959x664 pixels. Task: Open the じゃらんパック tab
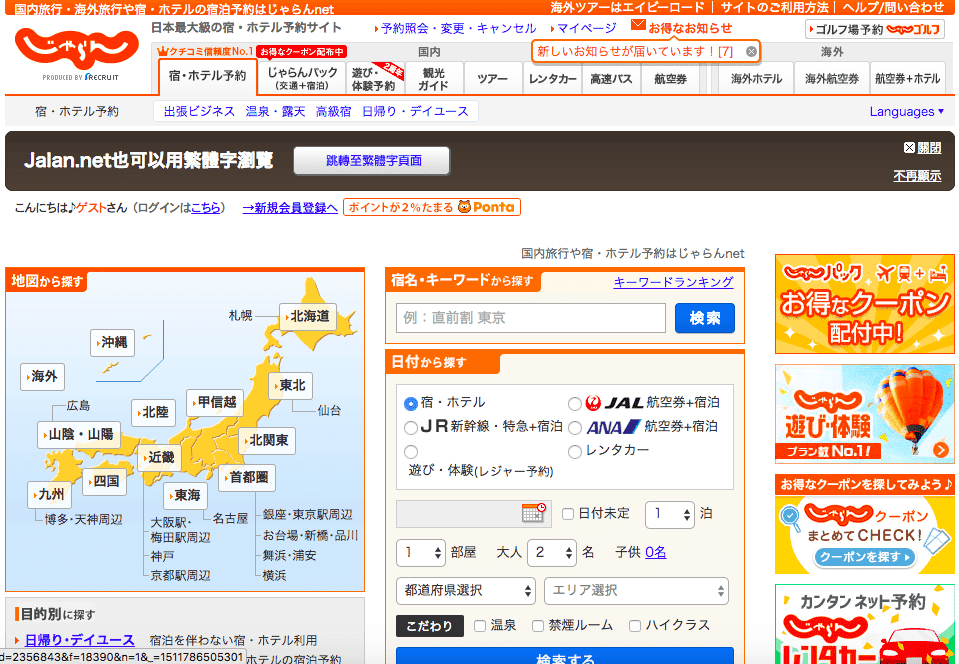pyautogui.click(x=302, y=78)
